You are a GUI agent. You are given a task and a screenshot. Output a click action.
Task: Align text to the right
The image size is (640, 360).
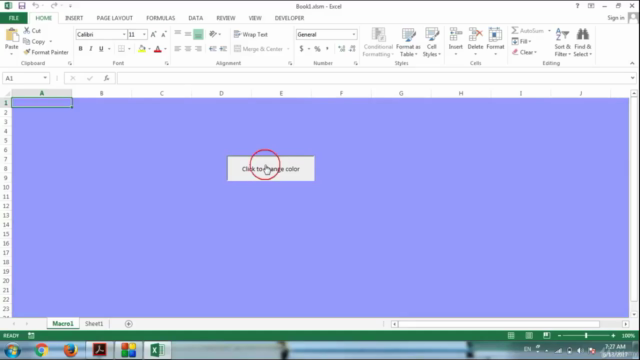[198, 49]
